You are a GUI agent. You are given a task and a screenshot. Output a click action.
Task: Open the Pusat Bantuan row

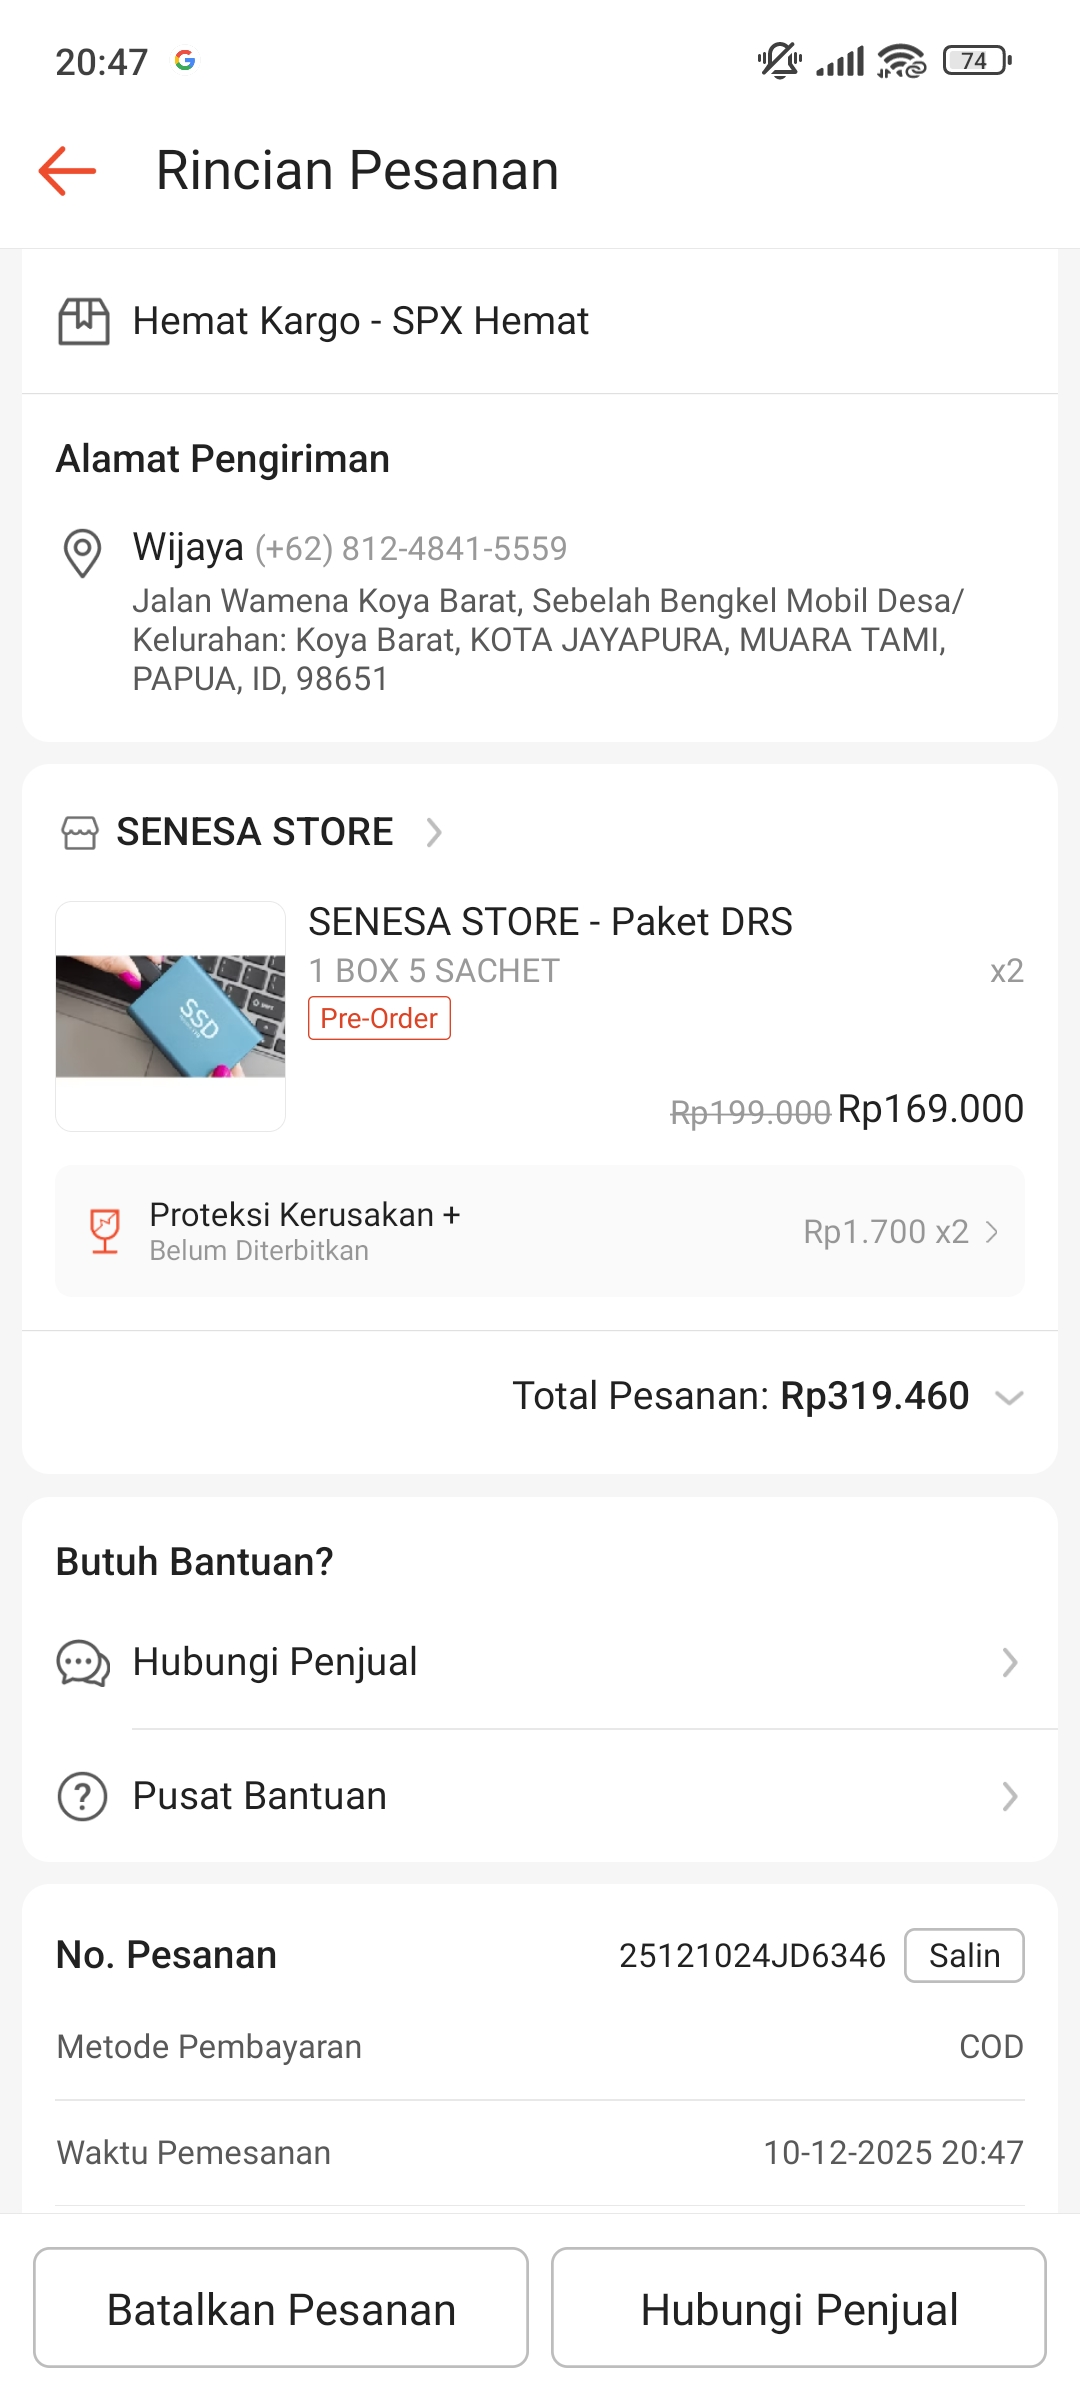[x=540, y=1796]
